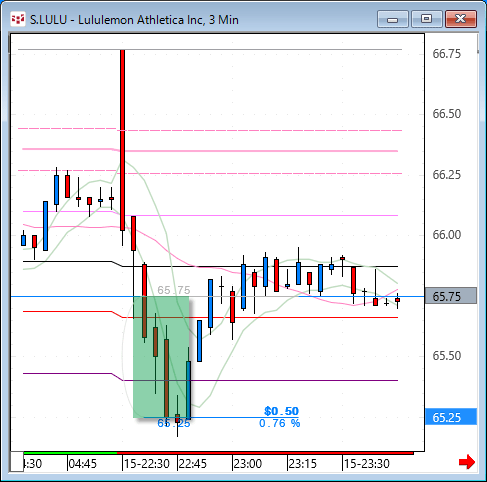Click the 15-22:30 time axis label
Image resolution: width=487 pixels, height=482 pixels.
point(146,464)
